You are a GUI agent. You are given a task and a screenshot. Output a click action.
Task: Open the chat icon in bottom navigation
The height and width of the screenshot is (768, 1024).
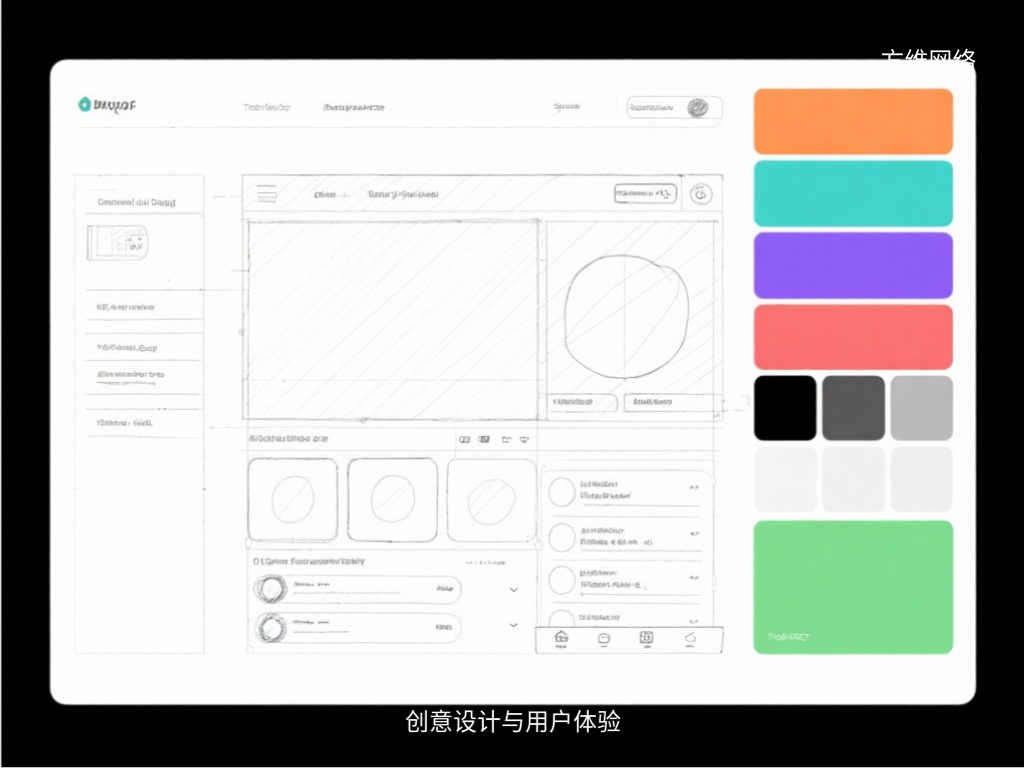[602, 638]
